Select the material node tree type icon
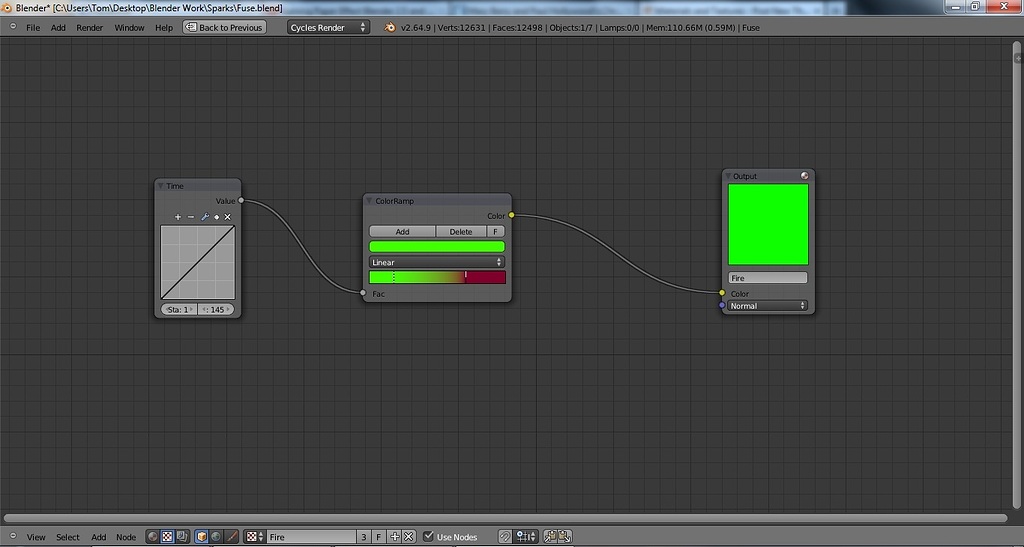This screenshot has height=547, width=1024. pos(152,537)
